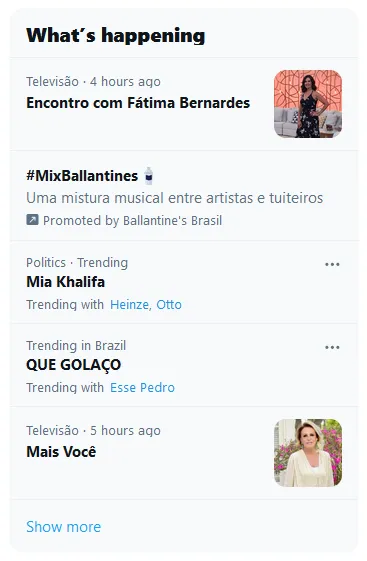
Task: Open Fátima Bernardes thumbnail image
Action: click(x=308, y=104)
